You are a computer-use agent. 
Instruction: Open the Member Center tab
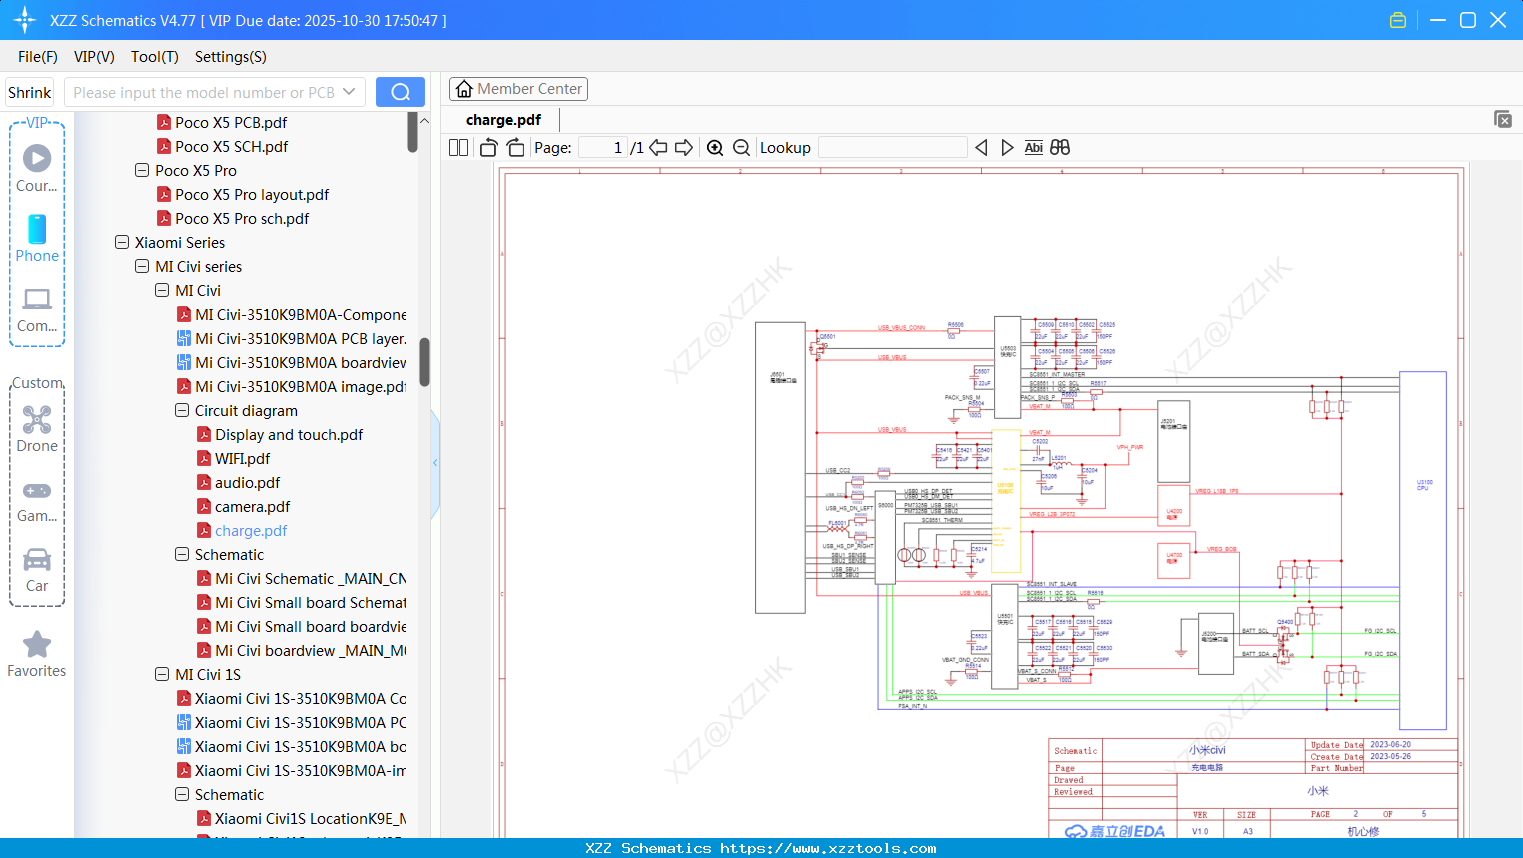coord(518,89)
